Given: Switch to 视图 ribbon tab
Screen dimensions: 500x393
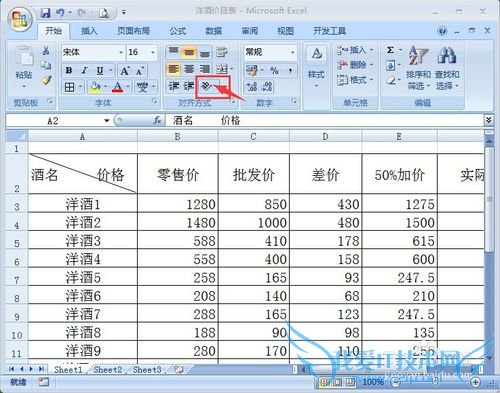Looking at the screenshot, I should 286,31.
